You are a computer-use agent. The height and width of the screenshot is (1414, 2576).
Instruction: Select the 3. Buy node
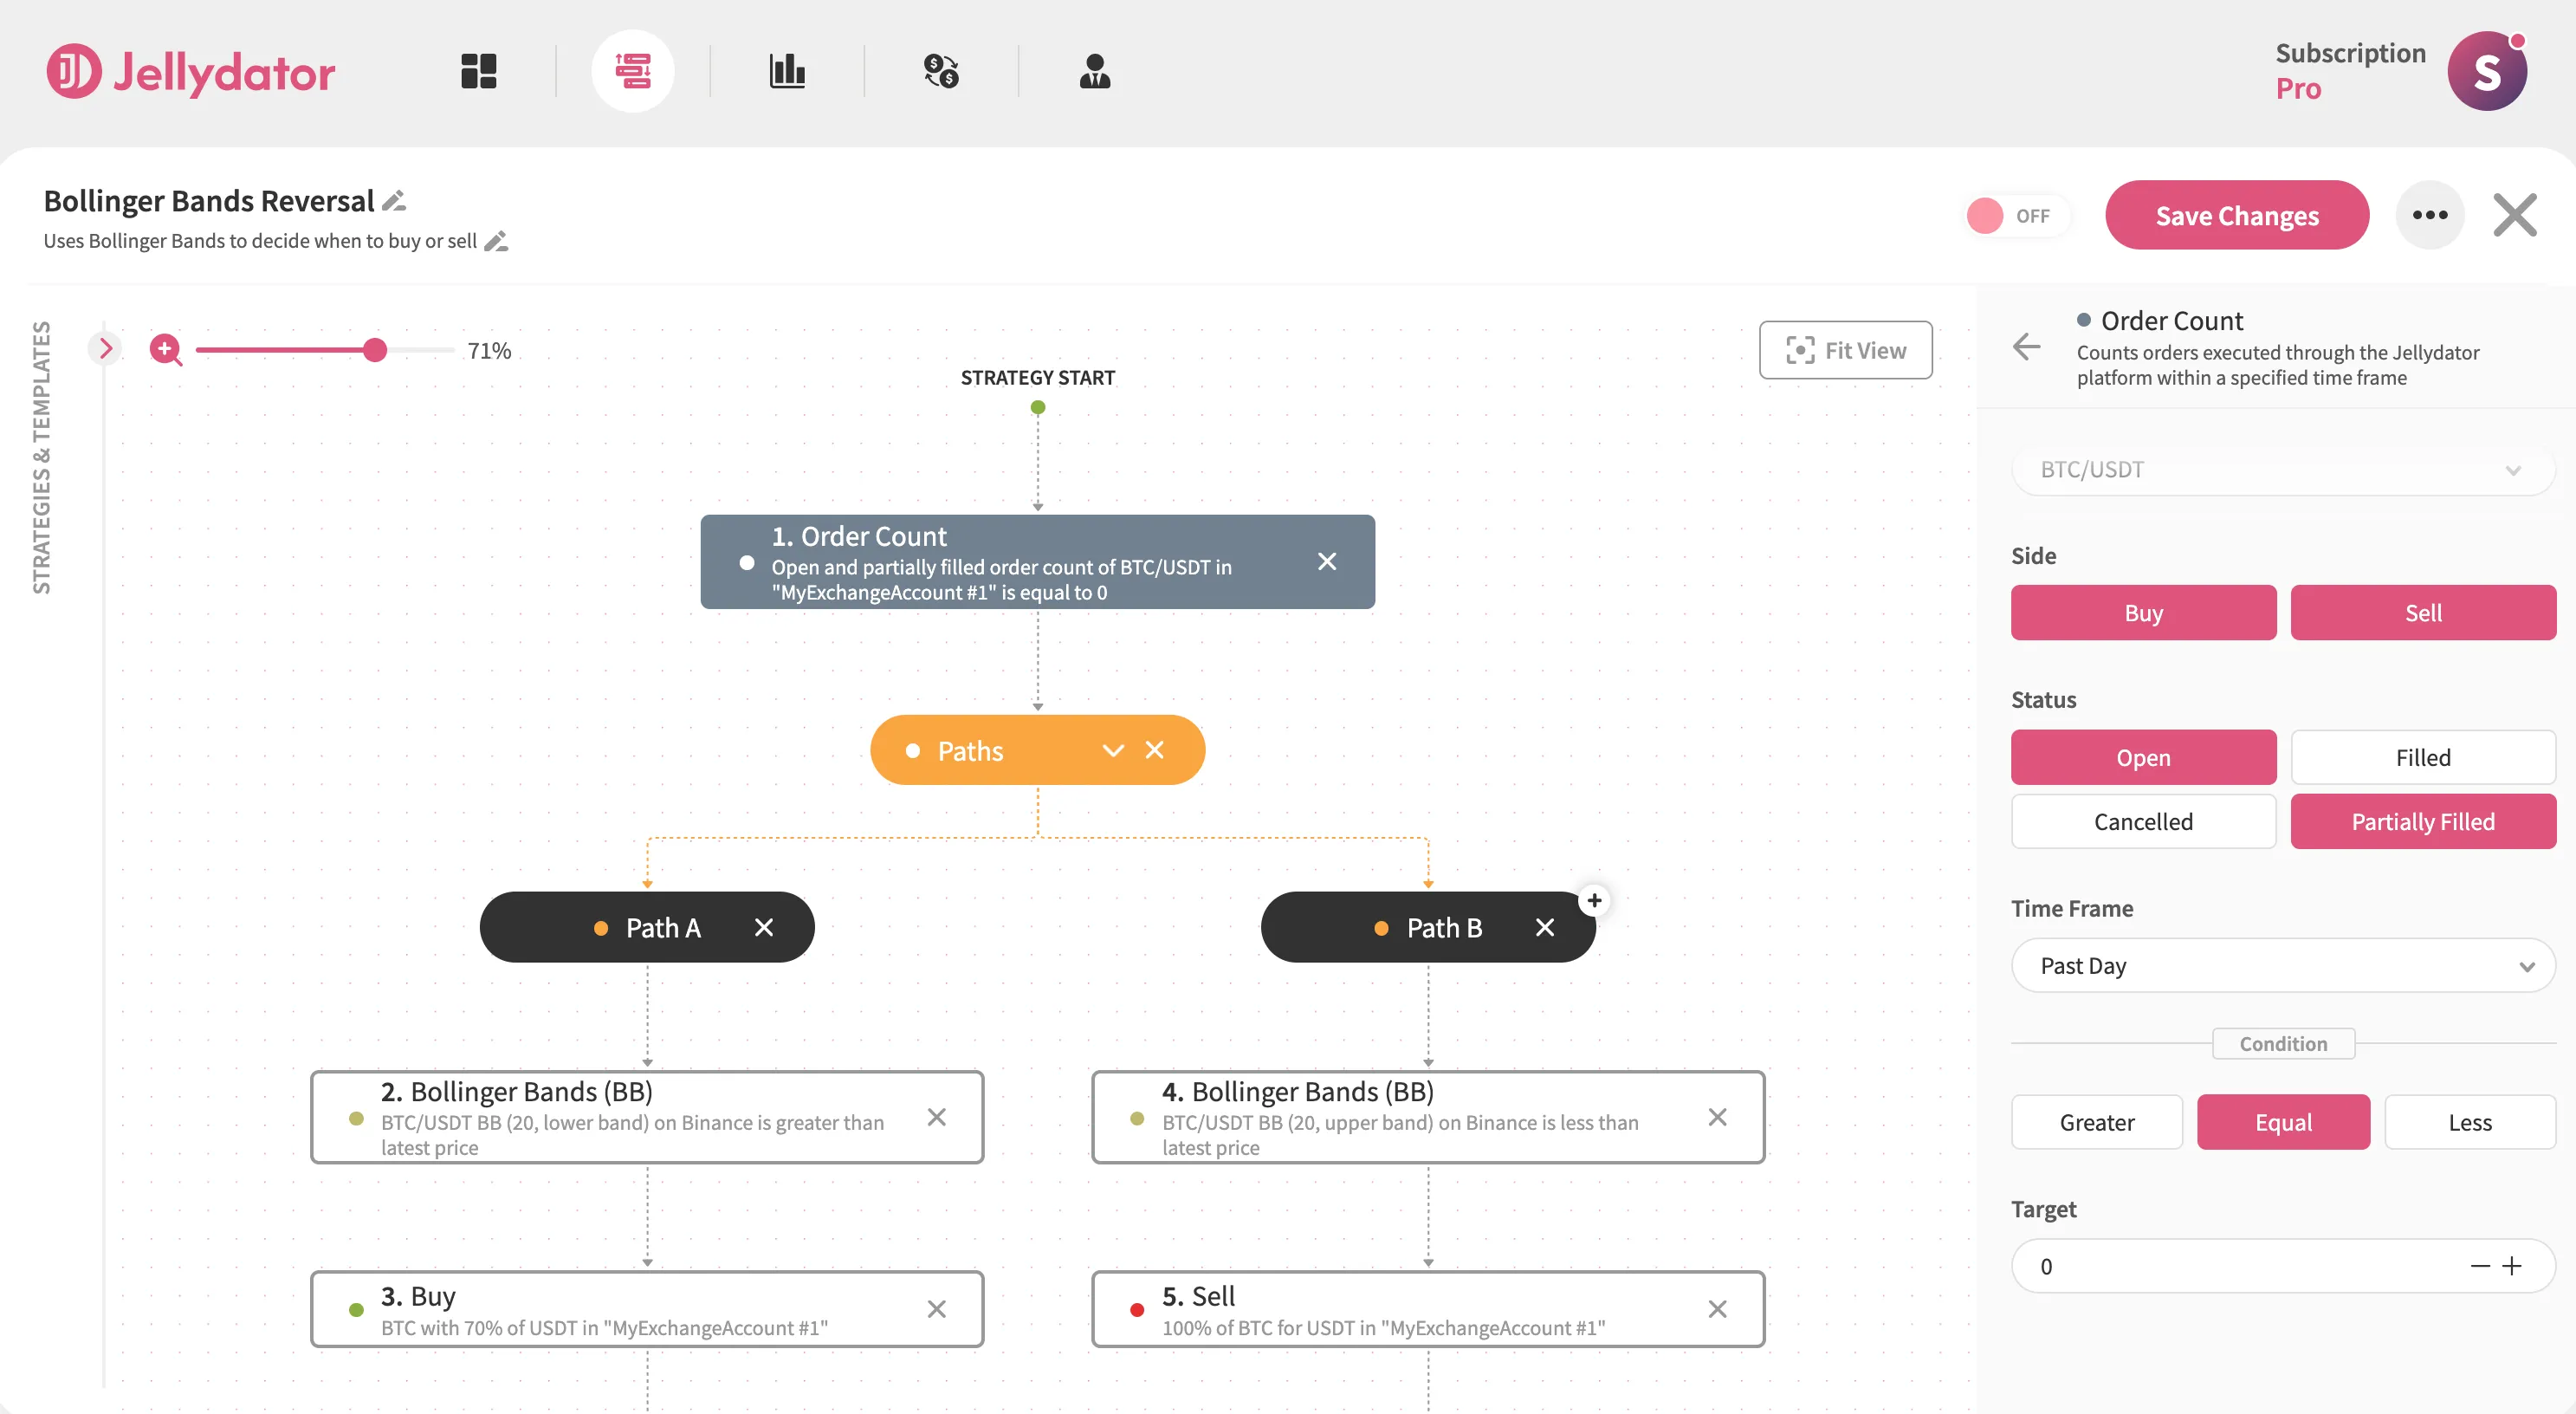click(x=647, y=1309)
